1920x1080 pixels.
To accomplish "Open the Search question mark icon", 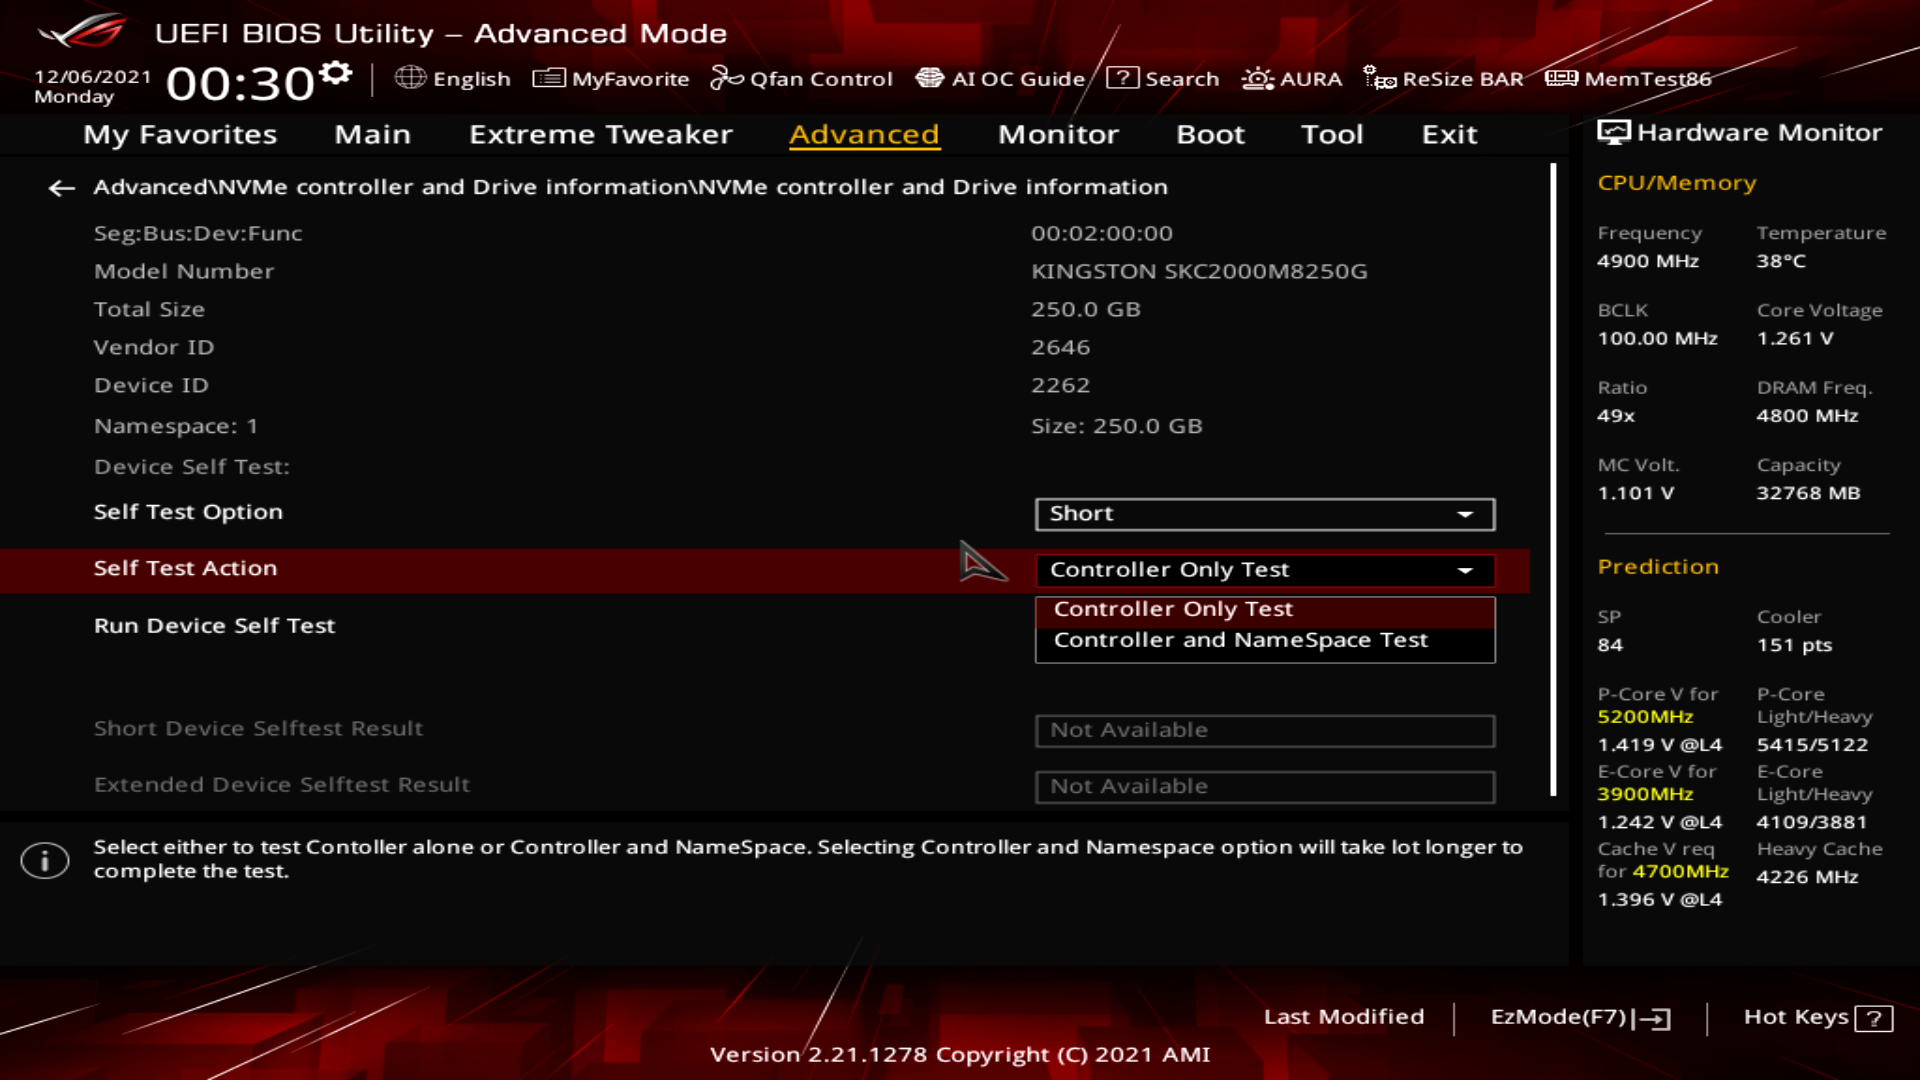I will pos(1122,78).
